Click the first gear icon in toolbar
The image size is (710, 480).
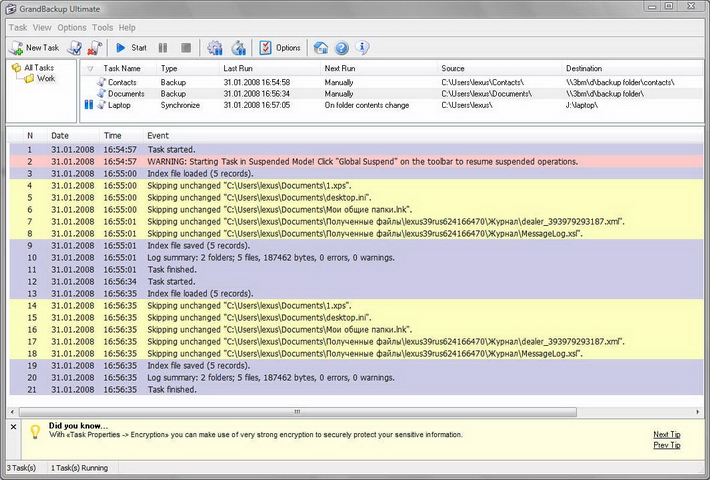coord(215,47)
